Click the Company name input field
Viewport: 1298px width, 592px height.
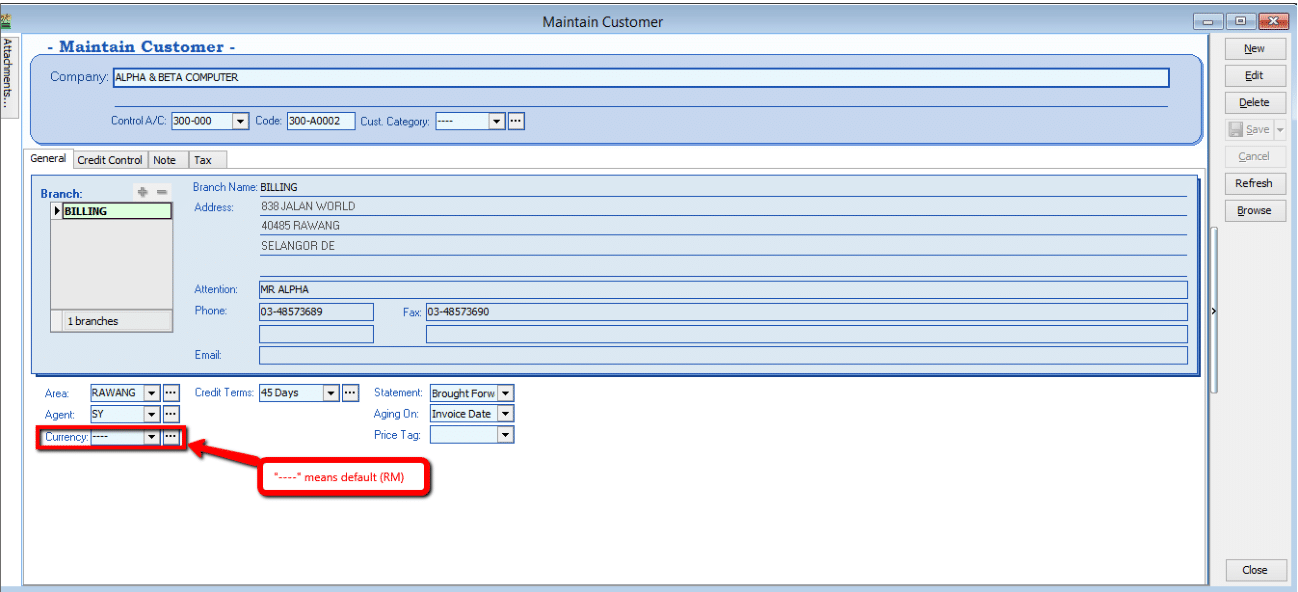tap(640, 77)
